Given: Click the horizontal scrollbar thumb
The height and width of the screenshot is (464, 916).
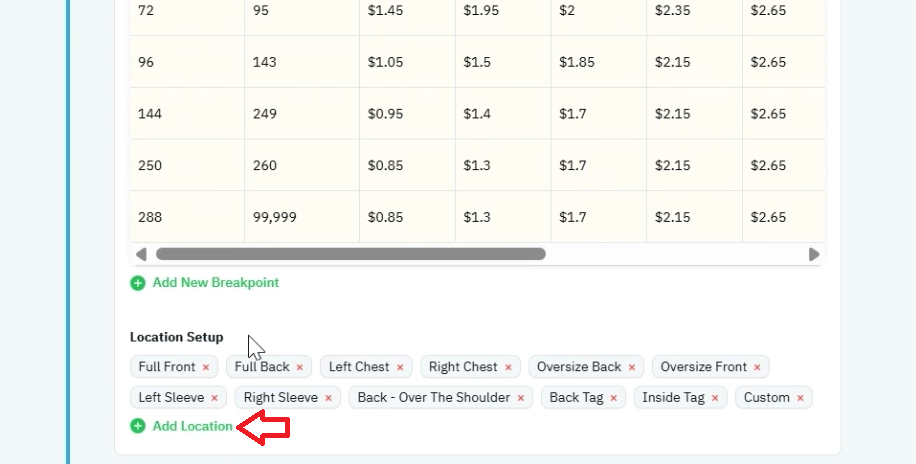Looking at the screenshot, I should coord(351,254).
